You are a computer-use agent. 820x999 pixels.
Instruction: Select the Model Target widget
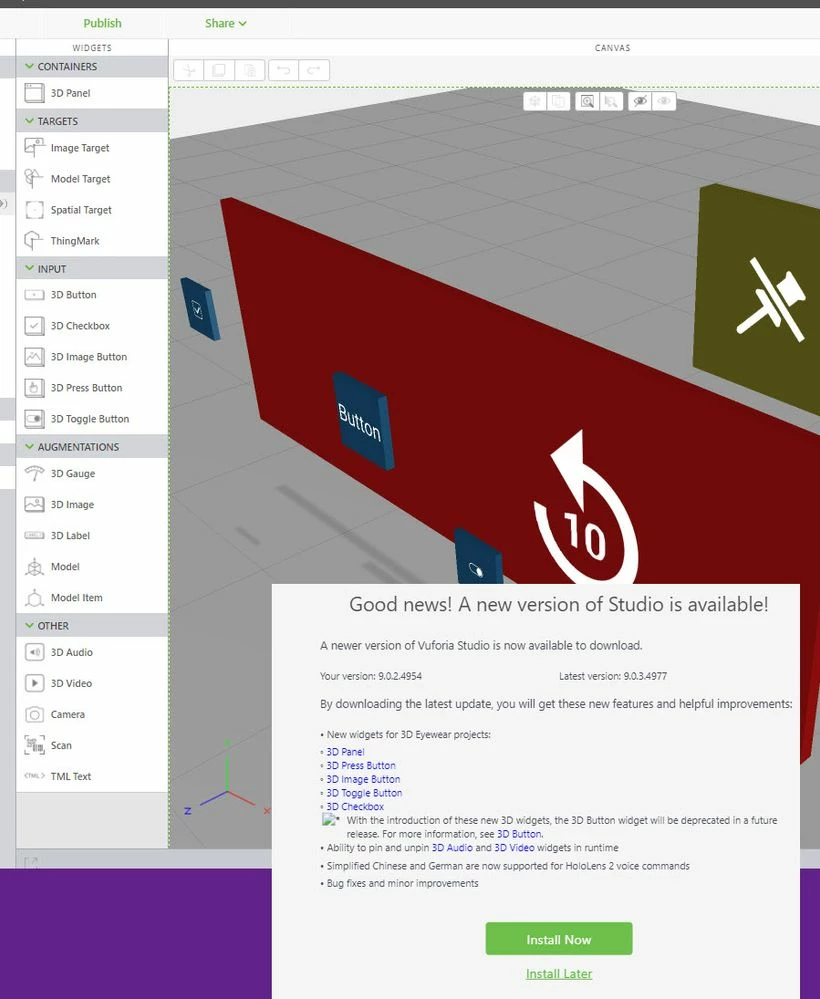coord(92,179)
